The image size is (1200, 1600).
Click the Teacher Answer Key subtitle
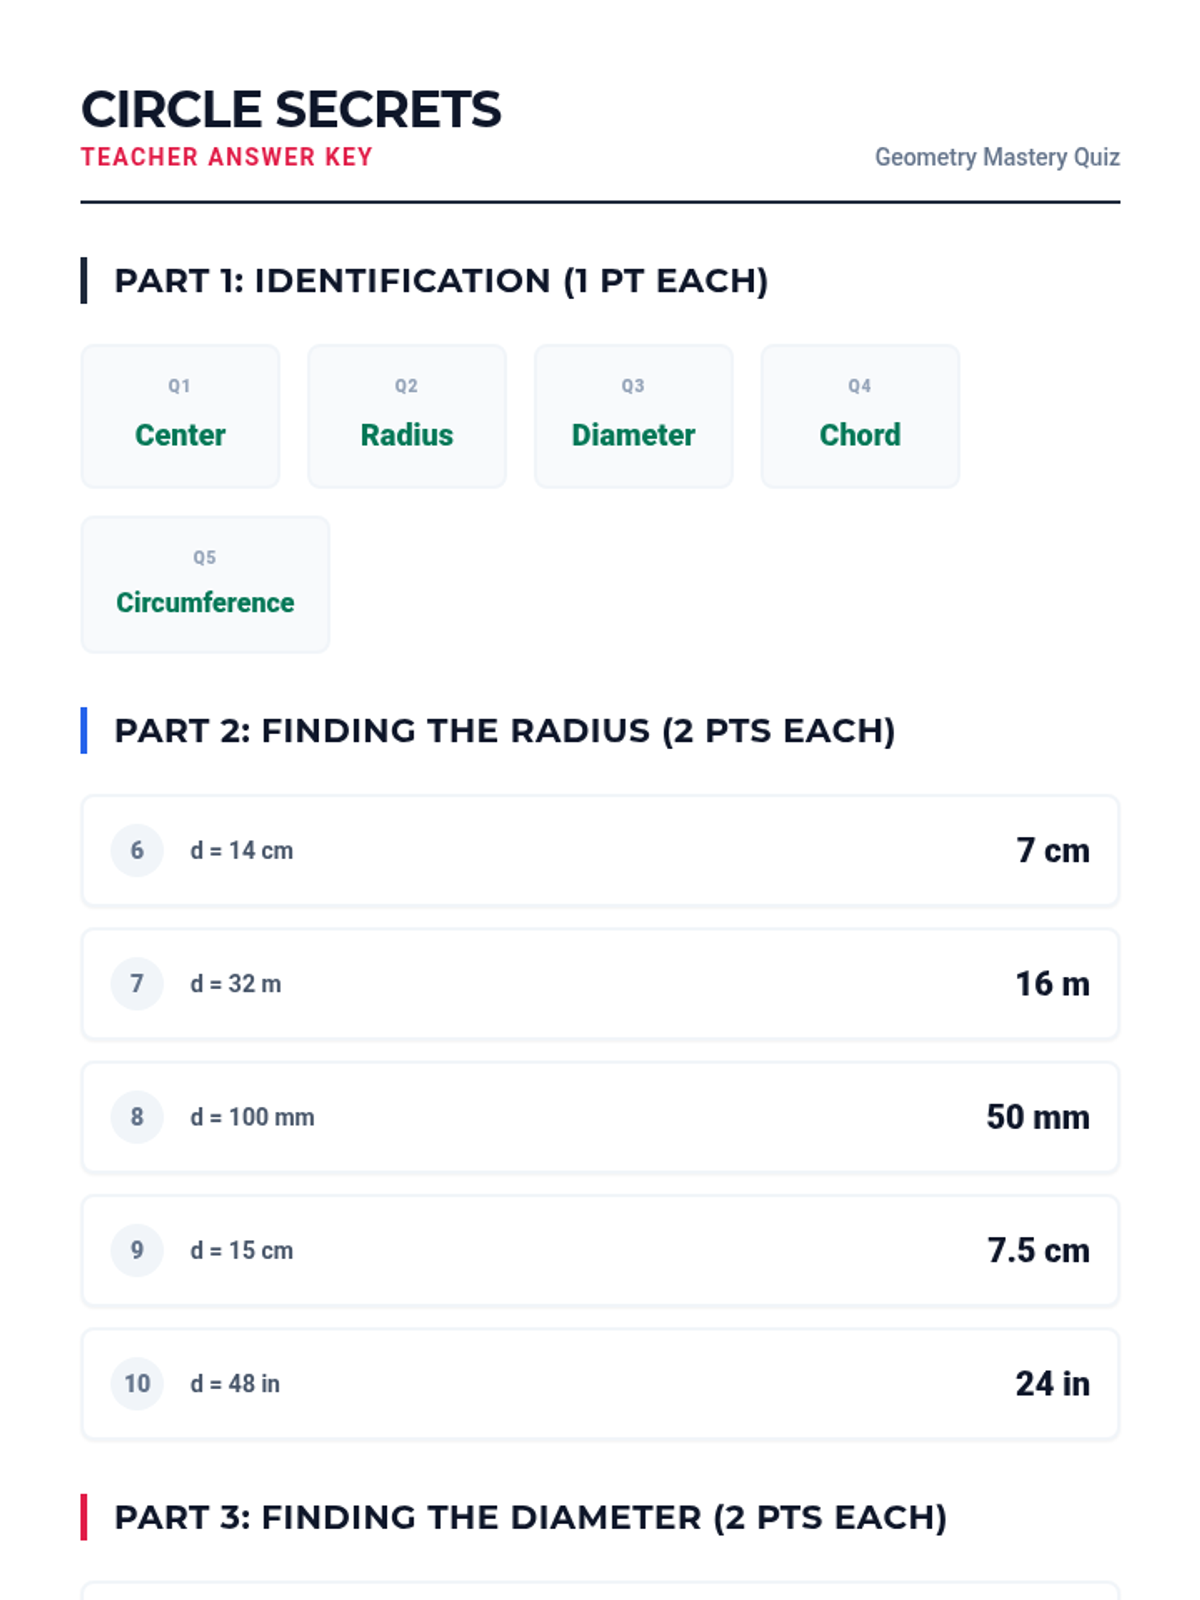pyautogui.click(x=227, y=157)
